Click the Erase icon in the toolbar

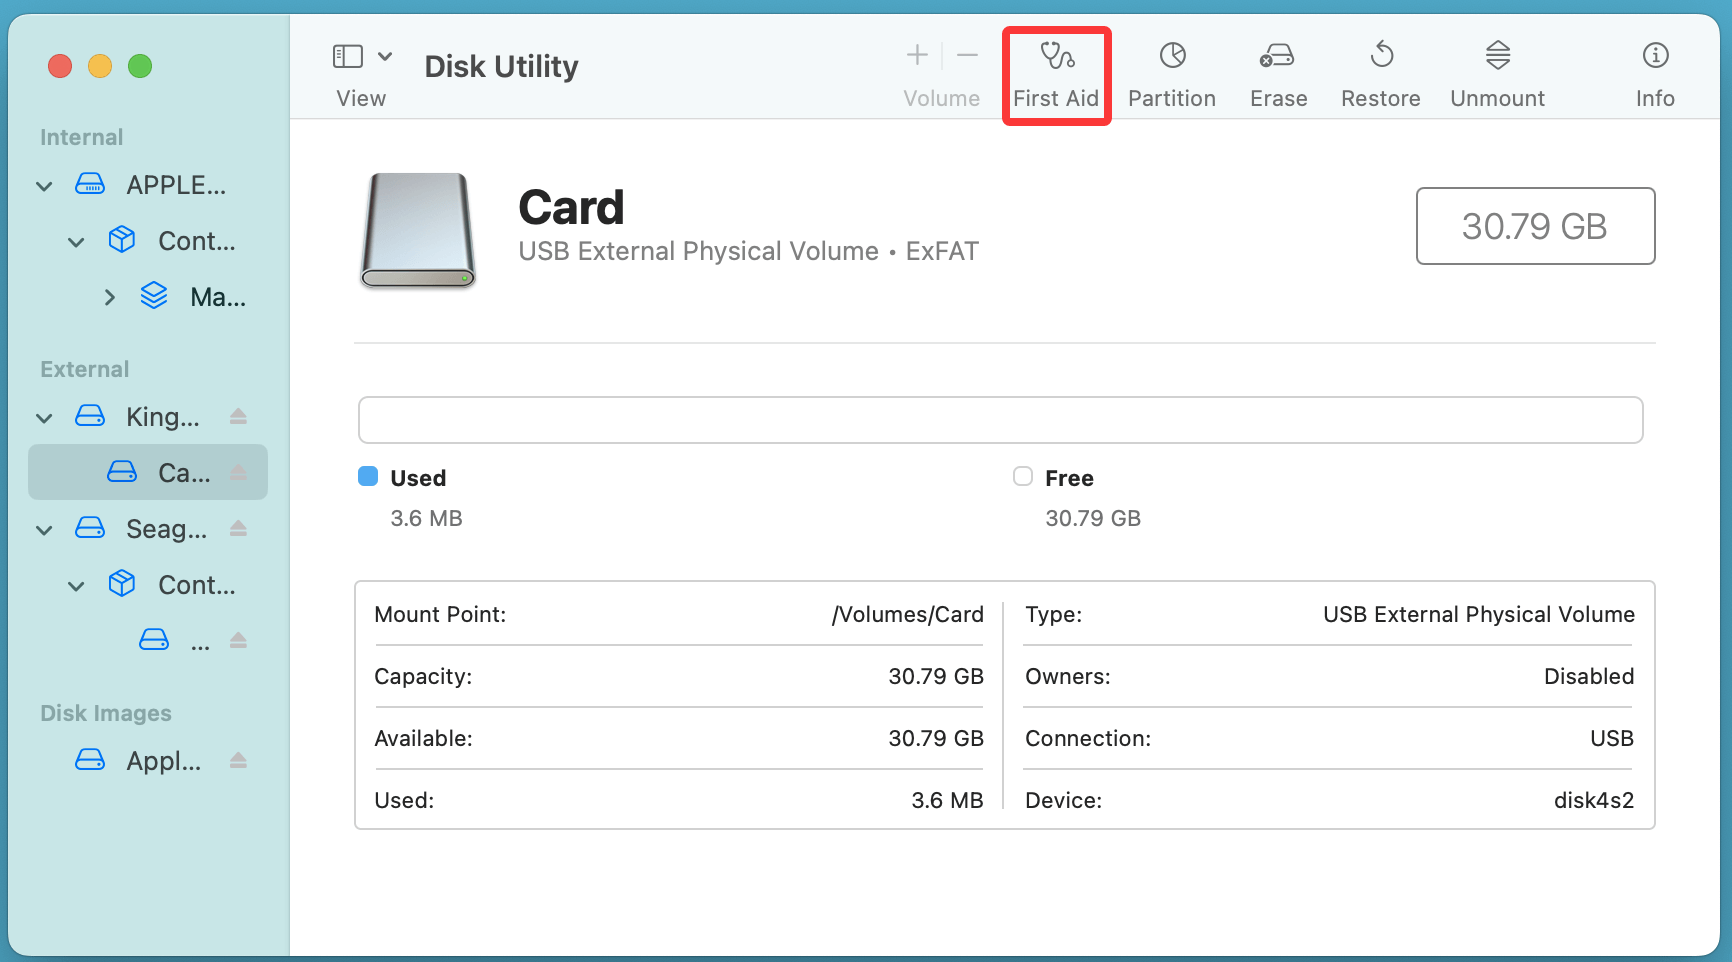[x=1277, y=74]
